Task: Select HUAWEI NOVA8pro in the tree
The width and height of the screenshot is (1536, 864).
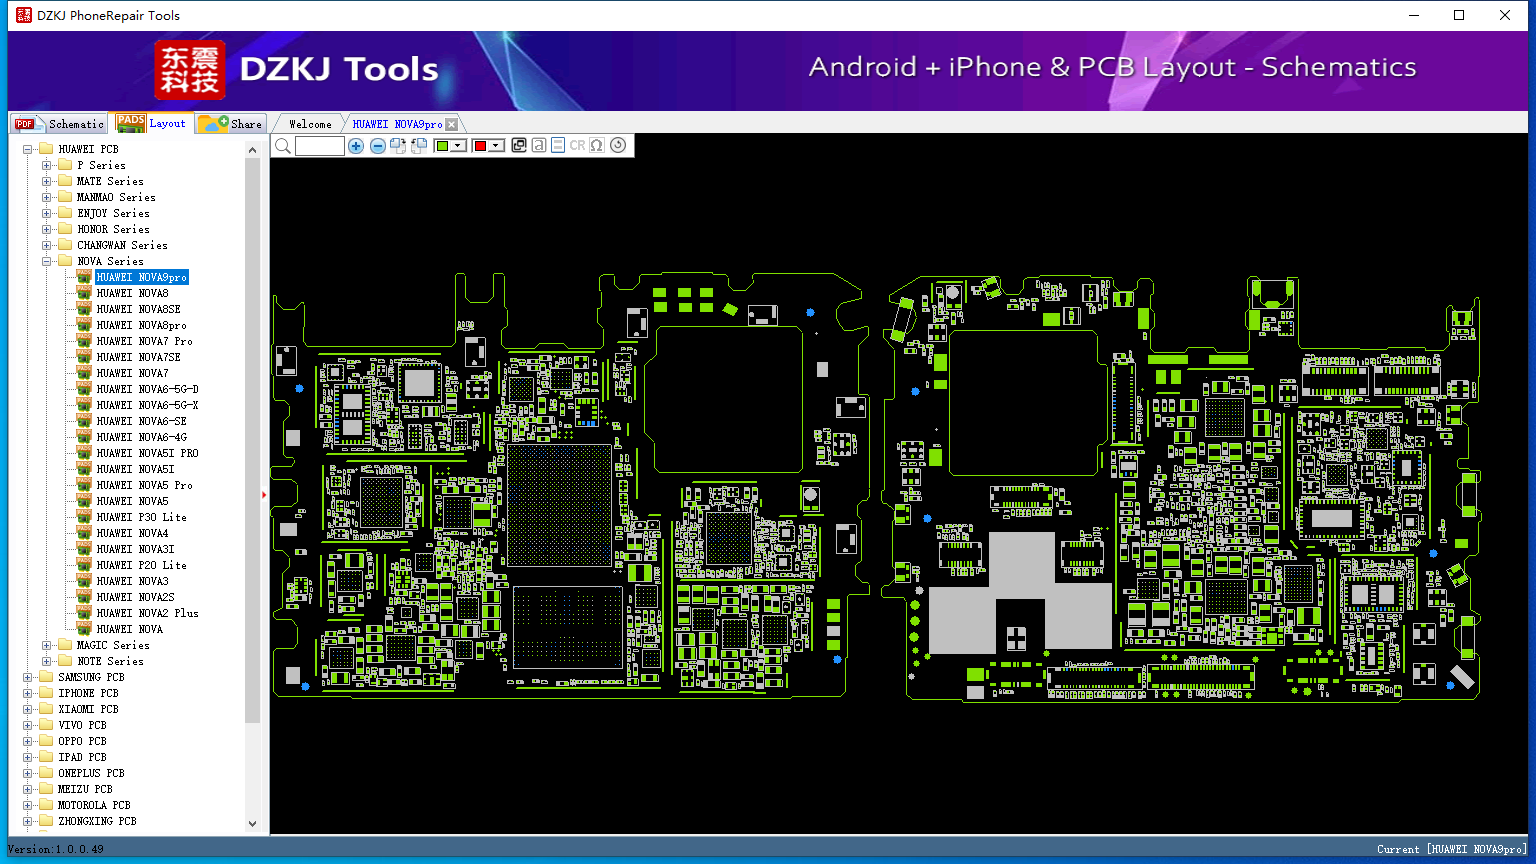Action: (x=141, y=326)
